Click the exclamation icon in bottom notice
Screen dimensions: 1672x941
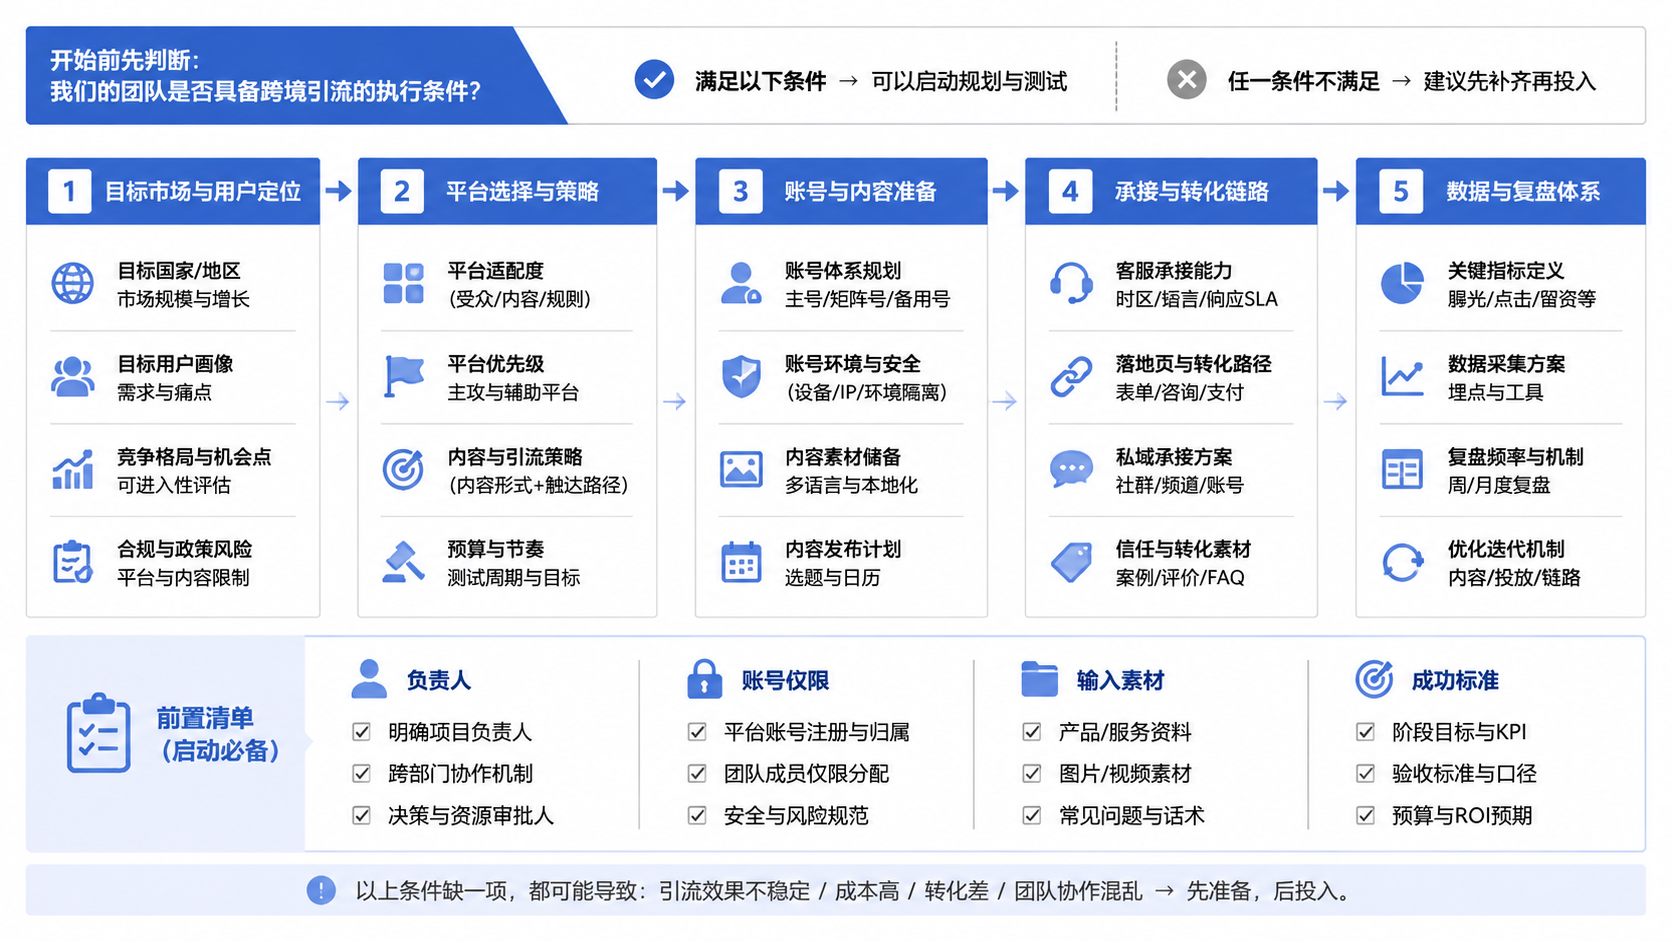click(x=321, y=890)
